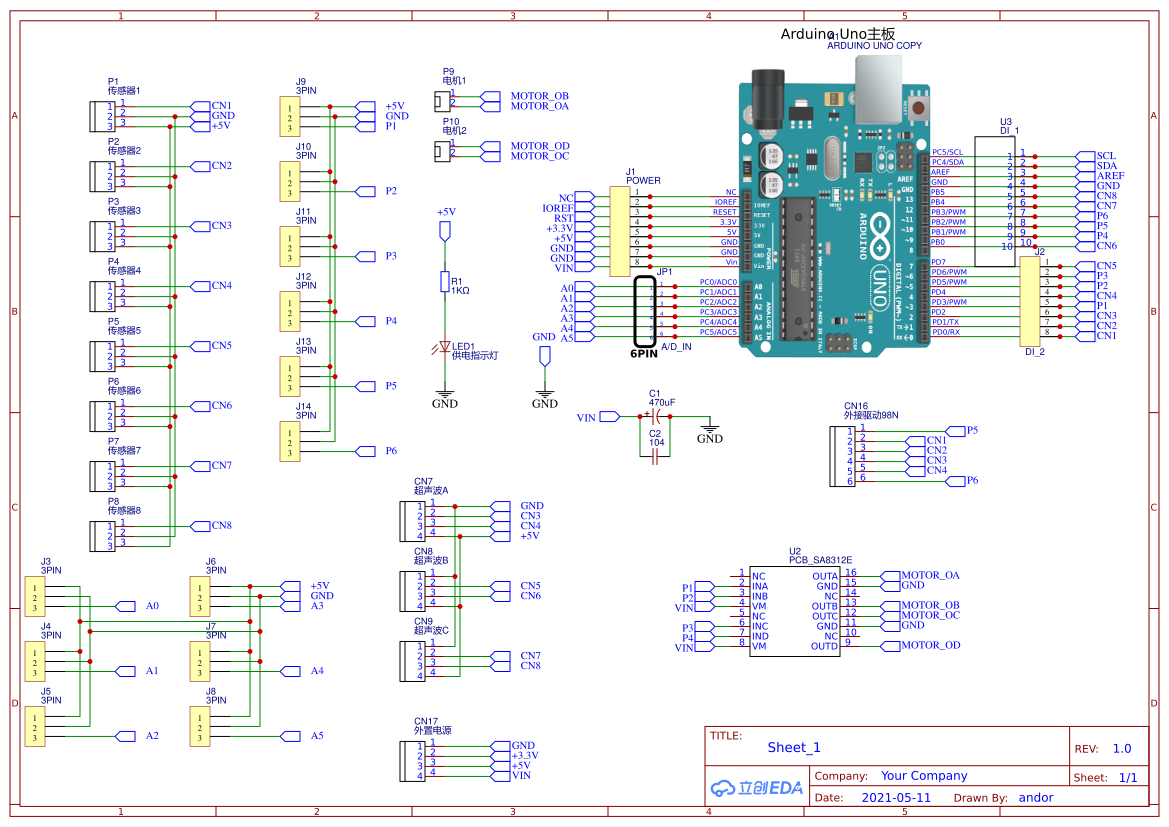Select the U2 PCB_SA8312E motor driver chip
Image resolution: width=1169 pixels, height=827 pixels.
point(794,611)
